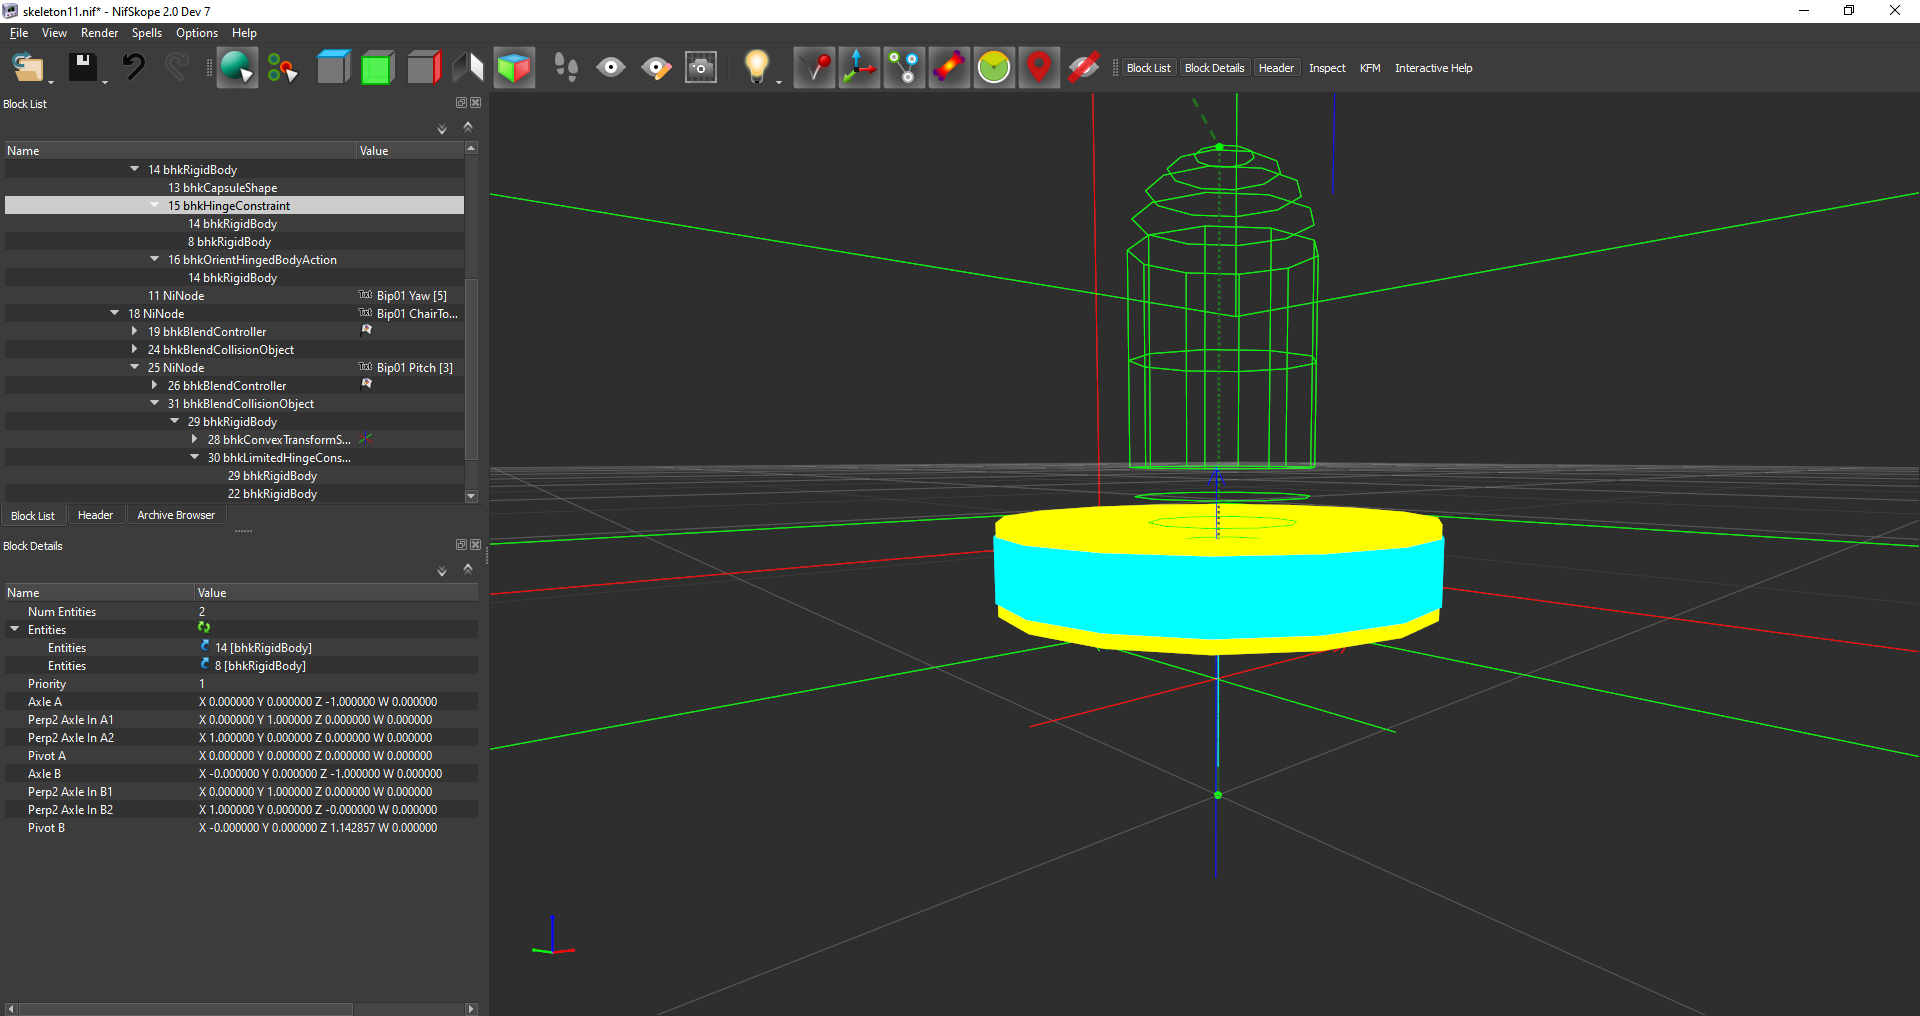Collapse the 15 bhkHingeConstraint row
The height and width of the screenshot is (1016, 1920).
point(154,205)
